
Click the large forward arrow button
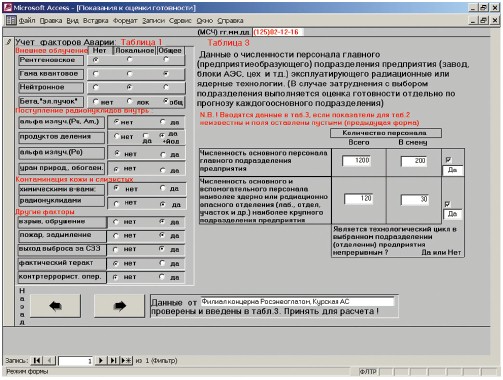coord(120,305)
